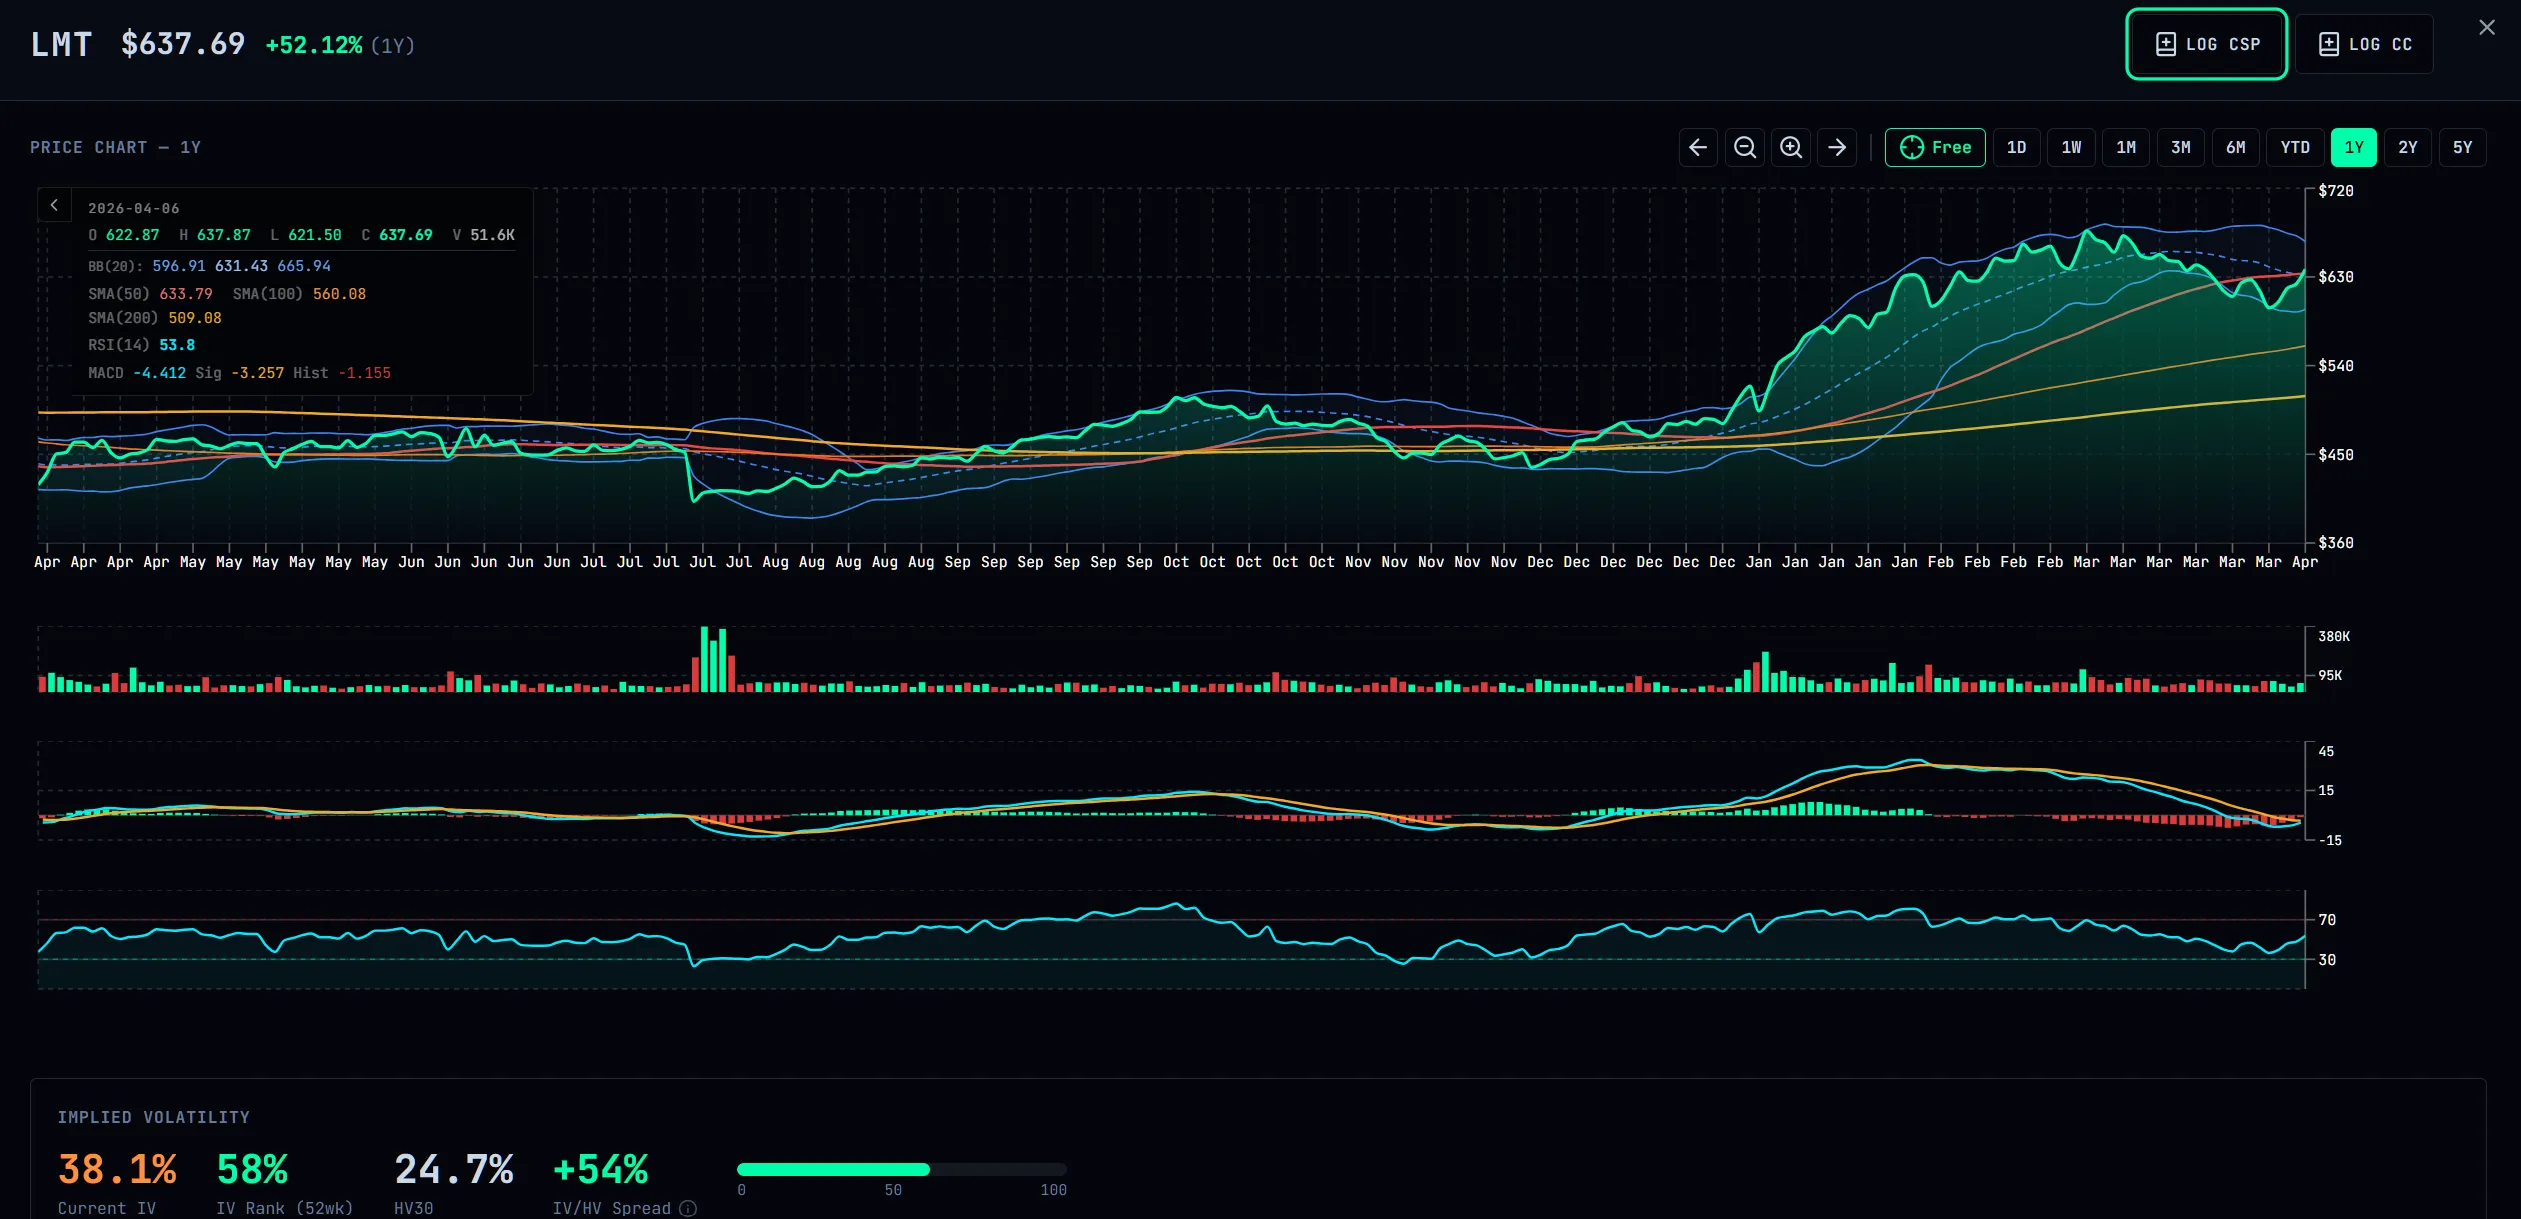This screenshot has width=2521, height=1219.
Task: Click the $720 price axis label
Action: point(2336,191)
